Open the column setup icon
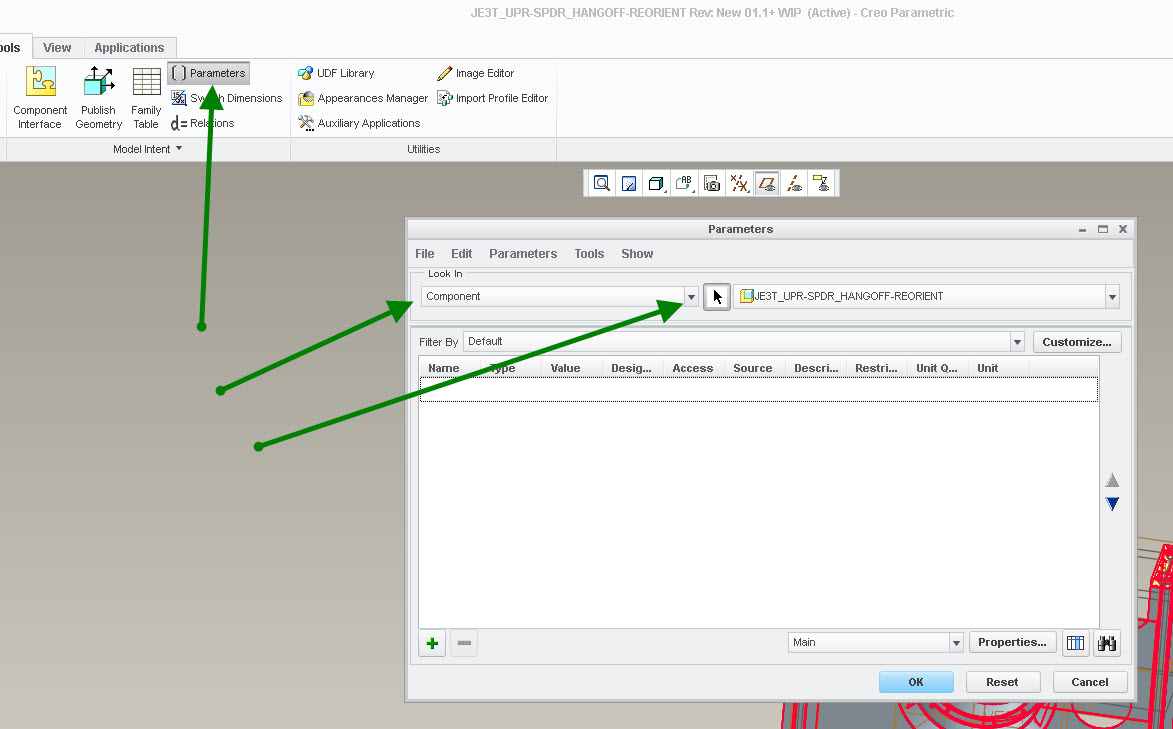Screen dimensions: 1173x729 pyautogui.click(x=1075, y=643)
